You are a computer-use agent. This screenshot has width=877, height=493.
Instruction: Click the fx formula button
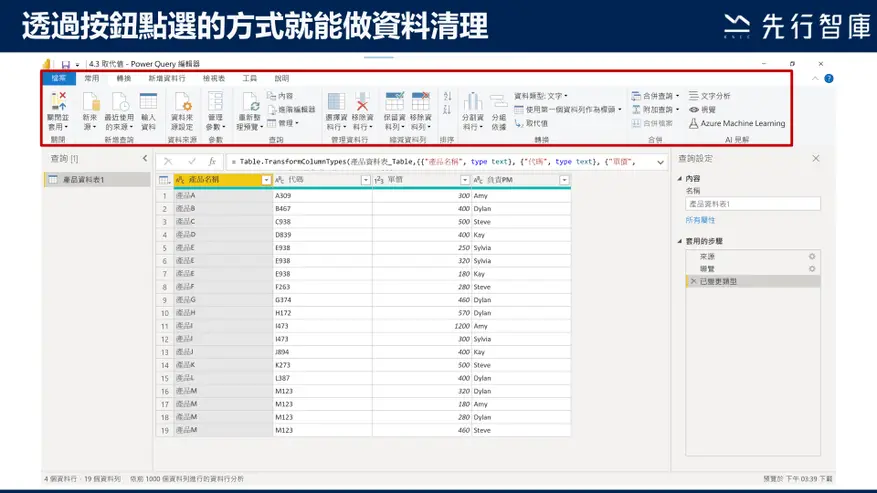(x=212, y=161)
